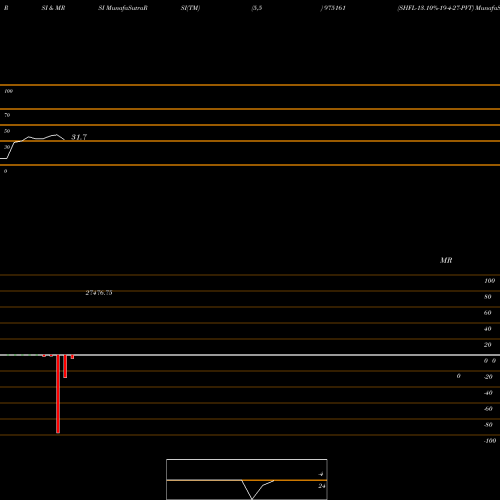Click the 27476.75 value label
This screenshot has height=500, width=500.
99,293
